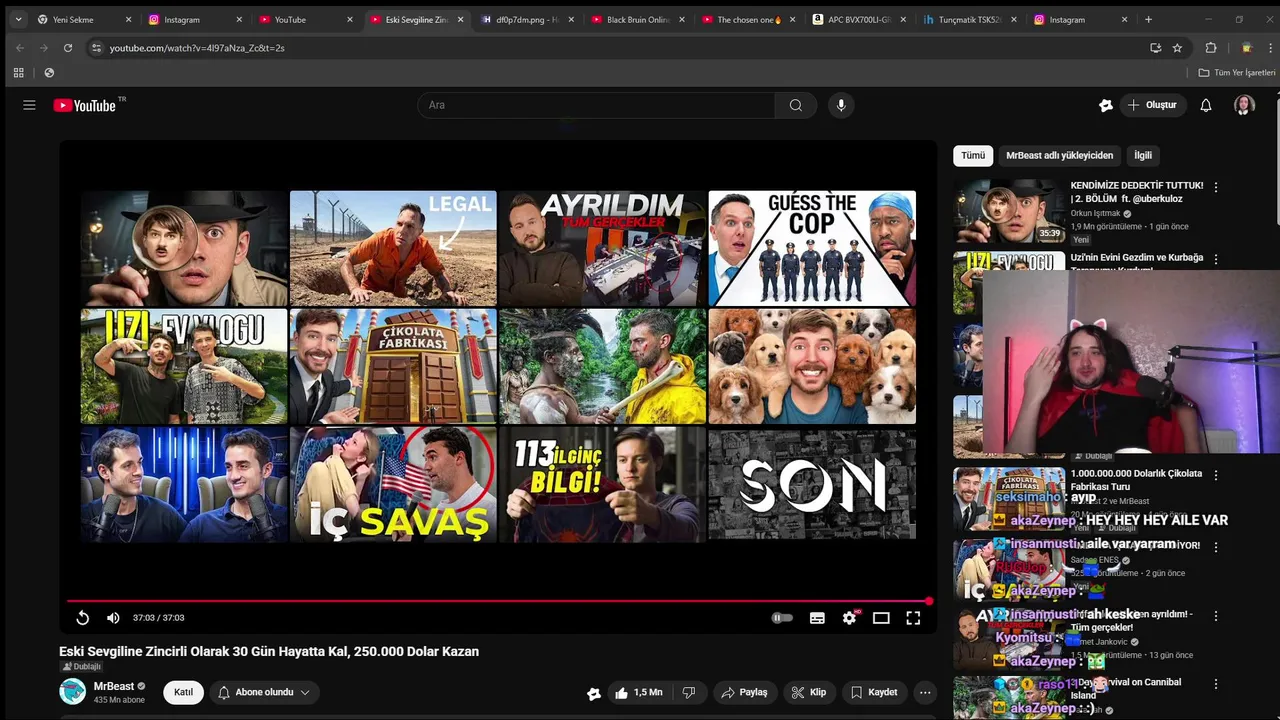
Task: Open AYRILDIM end-screen thumbnail
Action: tap(602, 248)
